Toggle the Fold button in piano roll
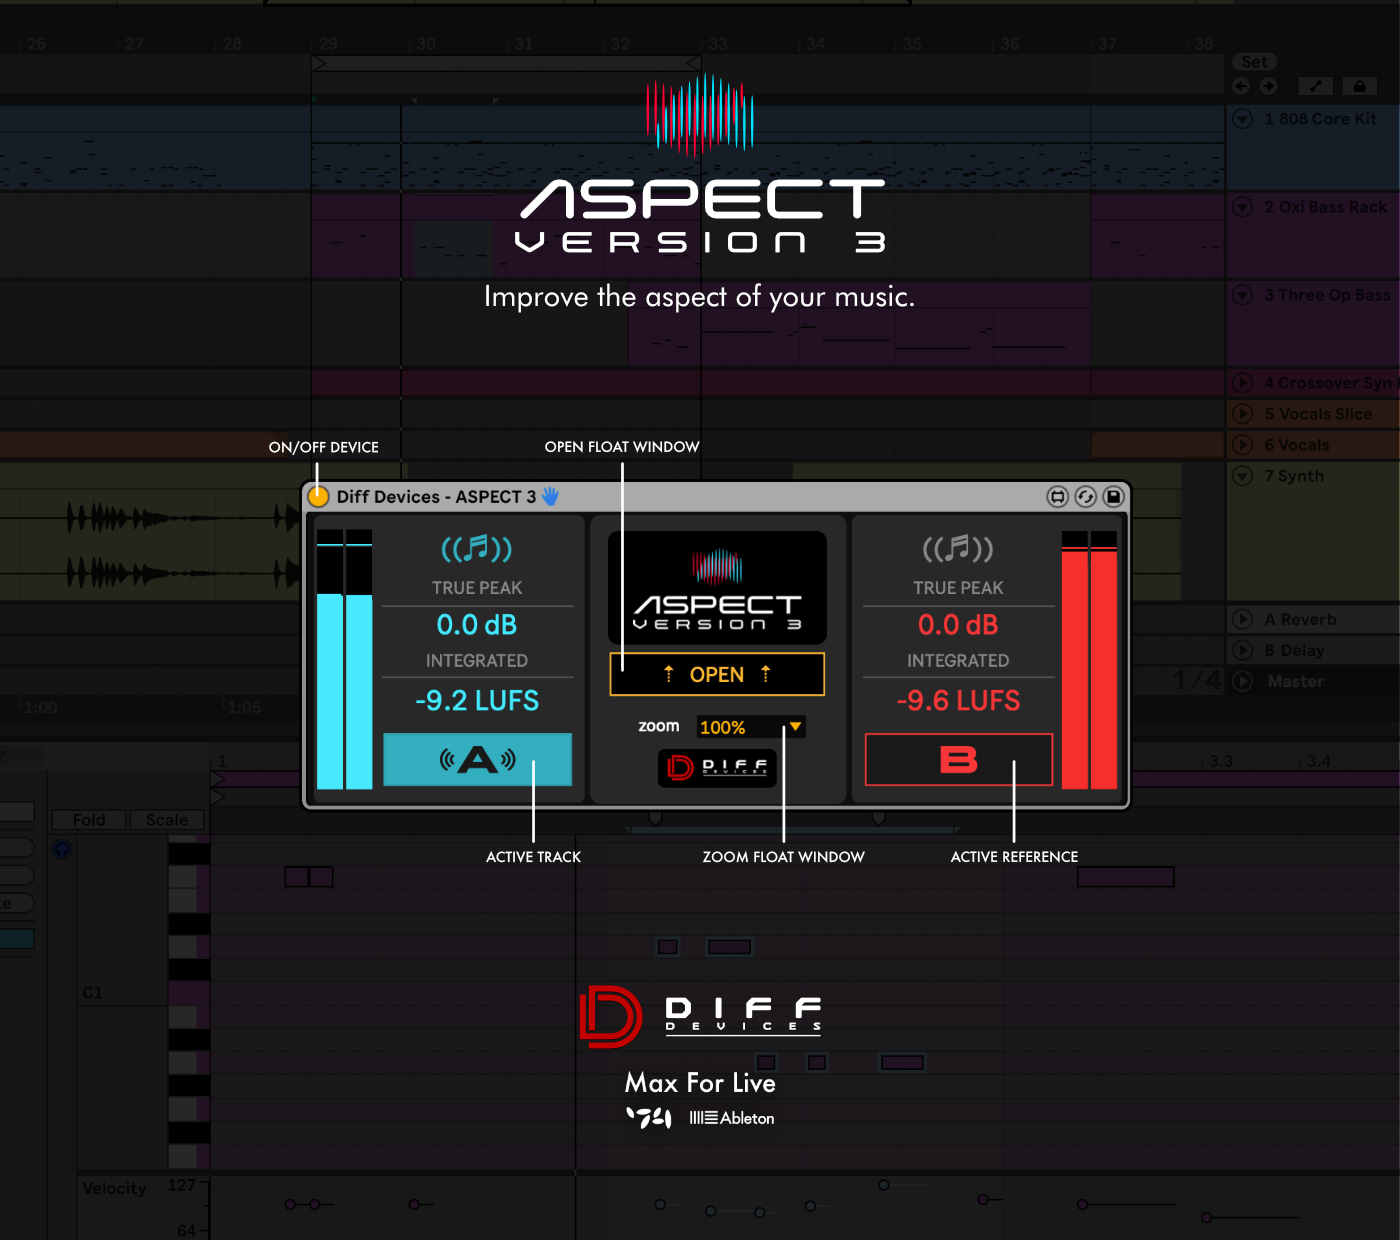The width and height of the screenshot is (1400, 1240). click(88, 820)
